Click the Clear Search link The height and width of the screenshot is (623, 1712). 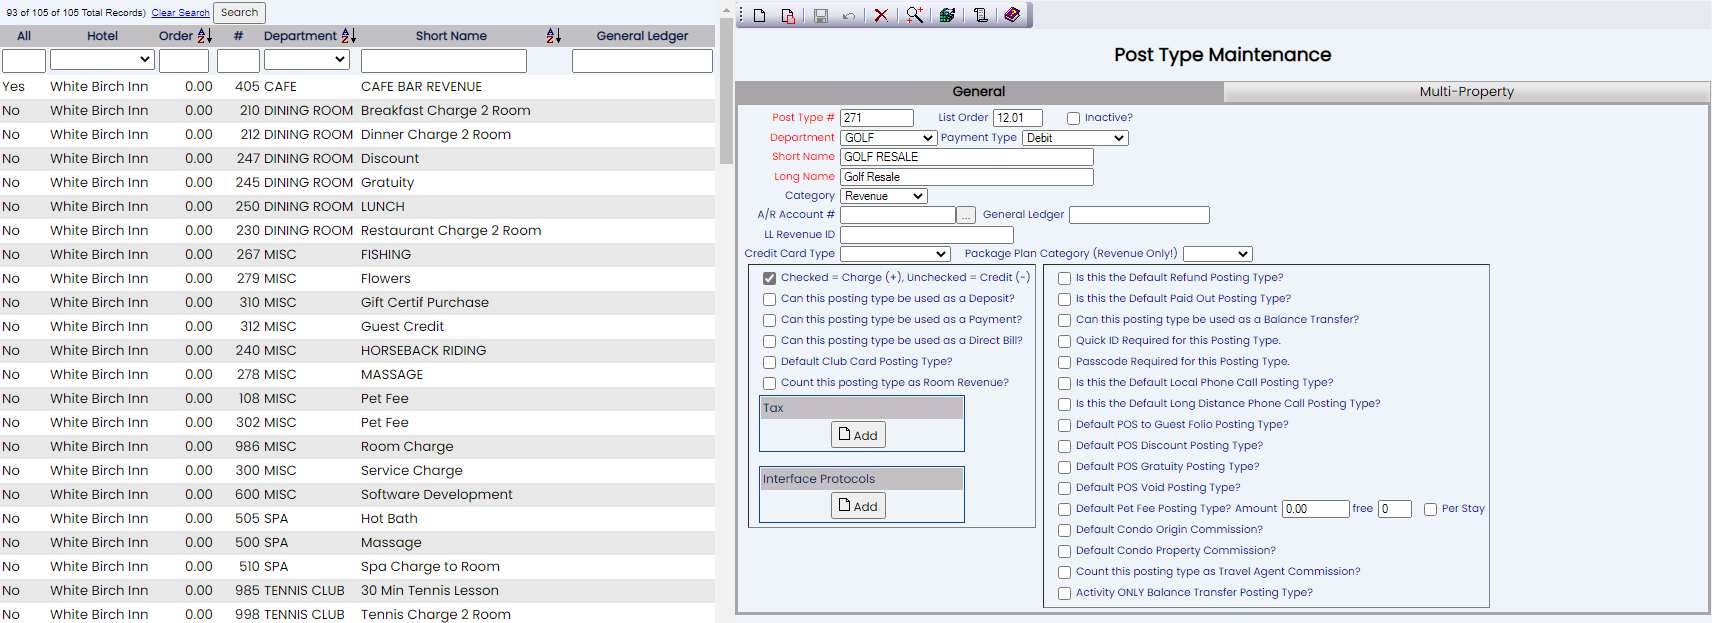(x=180, y=13)
